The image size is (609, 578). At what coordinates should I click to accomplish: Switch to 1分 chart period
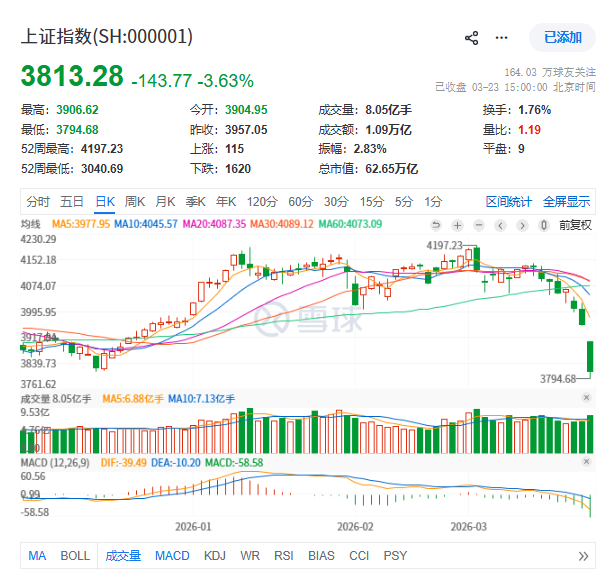tap(433, 202)
